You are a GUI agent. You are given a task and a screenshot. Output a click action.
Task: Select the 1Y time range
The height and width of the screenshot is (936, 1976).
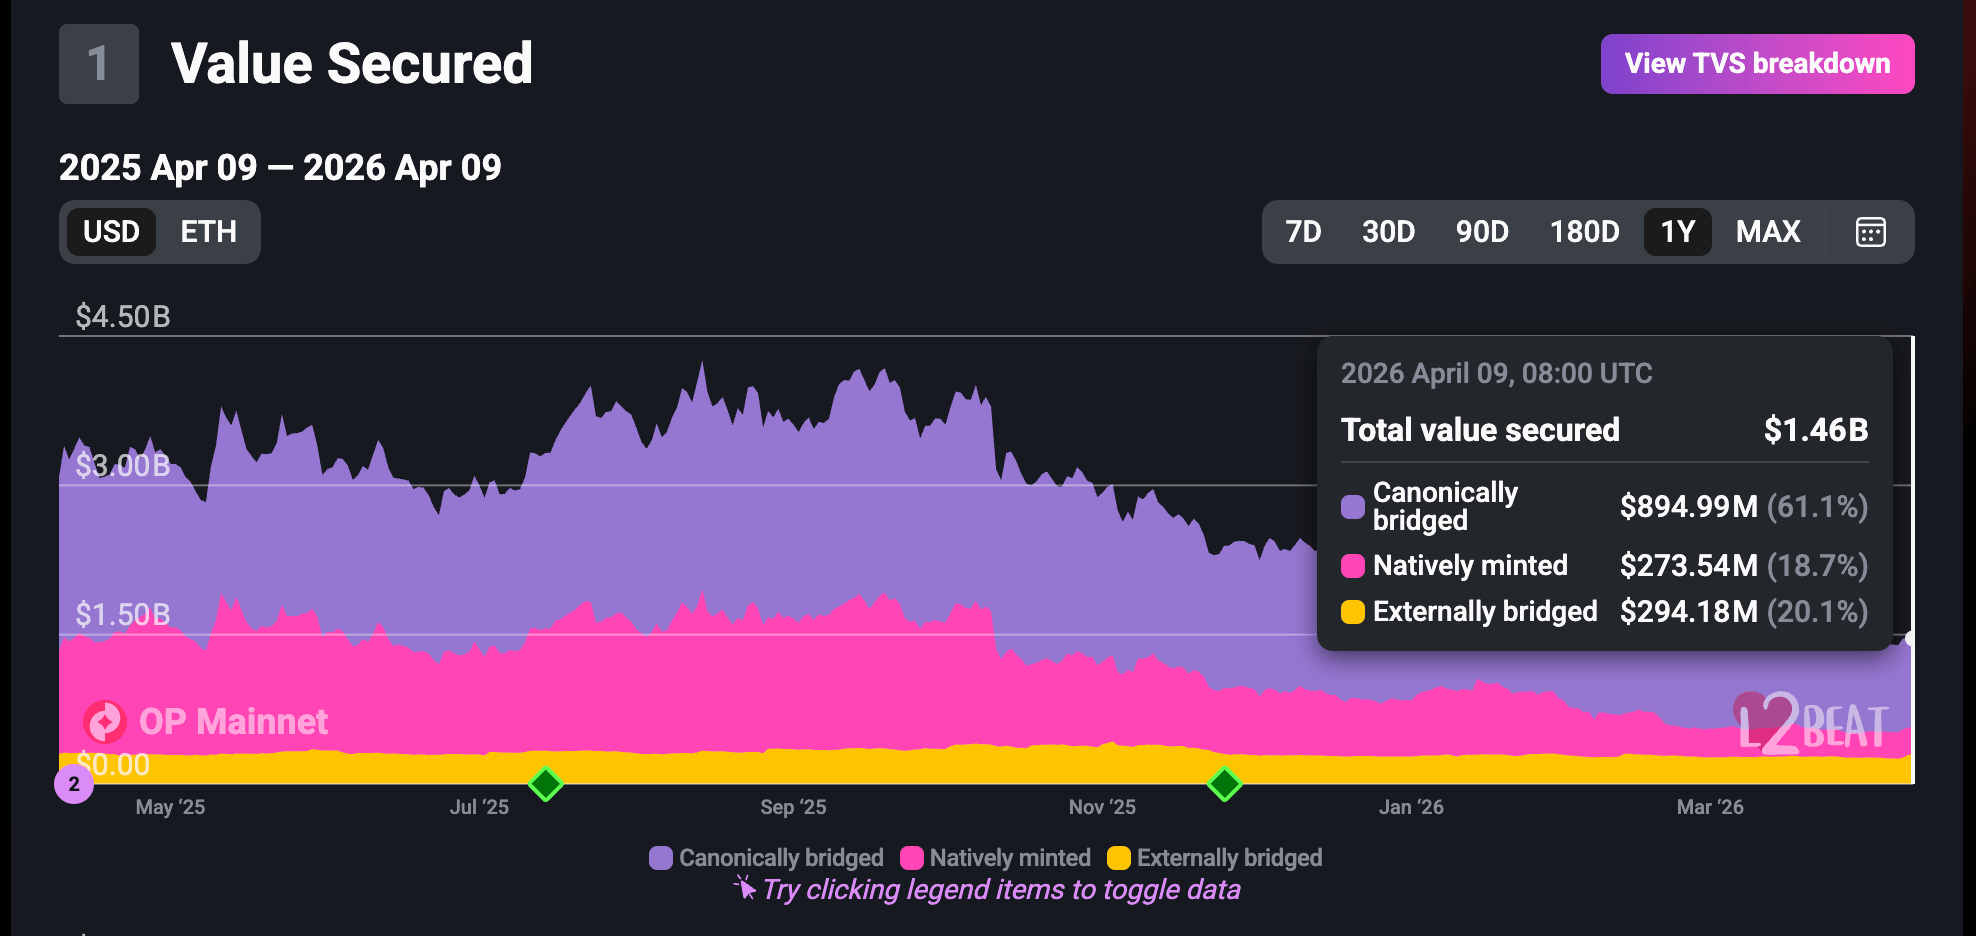coord(1677,232)
